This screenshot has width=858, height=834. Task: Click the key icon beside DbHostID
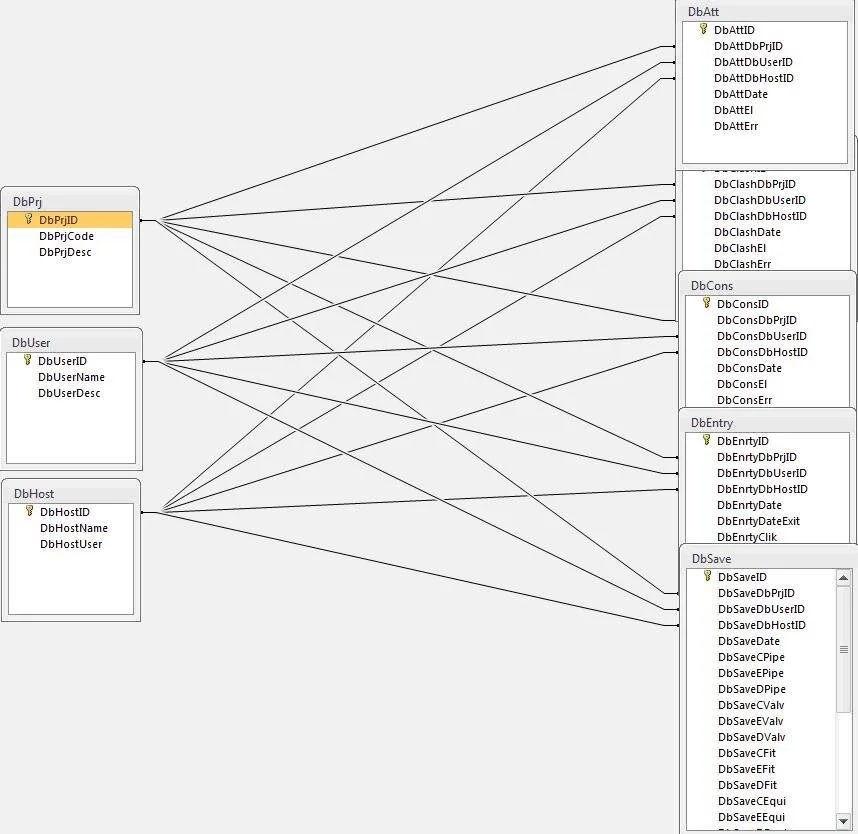(29, 511)
